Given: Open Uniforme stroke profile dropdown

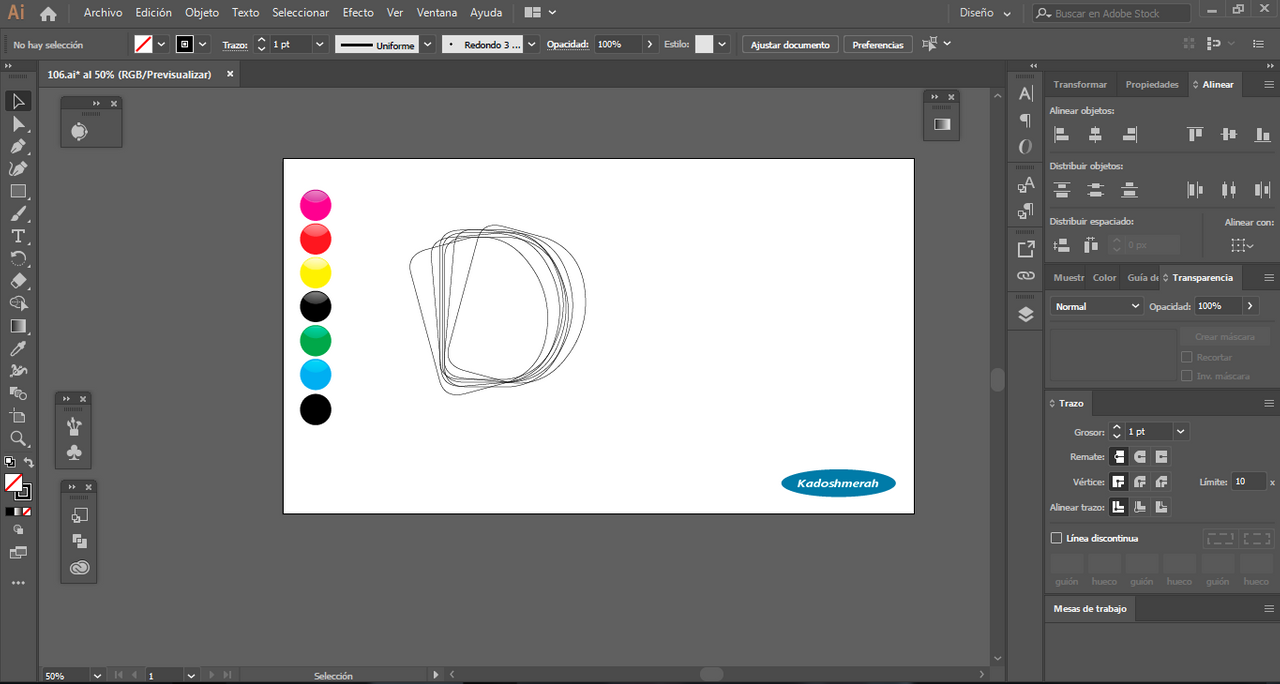Looking at the screenshot, I should pos(428,45).
